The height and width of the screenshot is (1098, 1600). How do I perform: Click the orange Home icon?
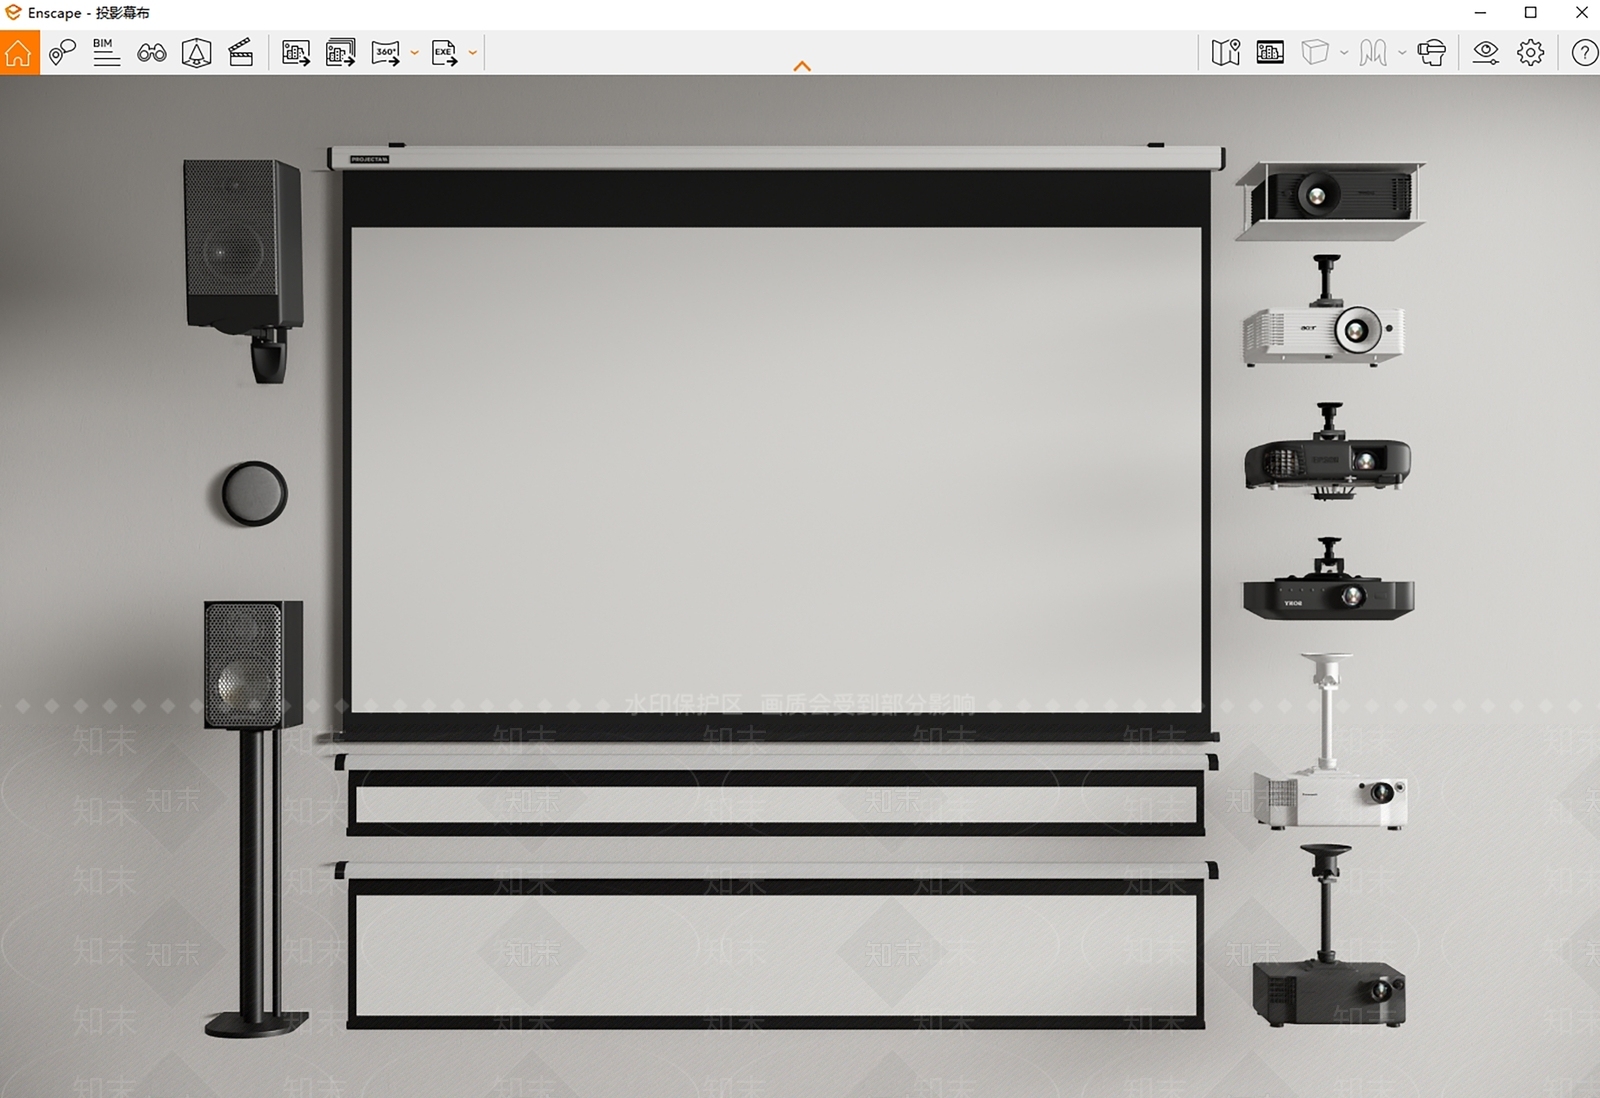(19, 53)
